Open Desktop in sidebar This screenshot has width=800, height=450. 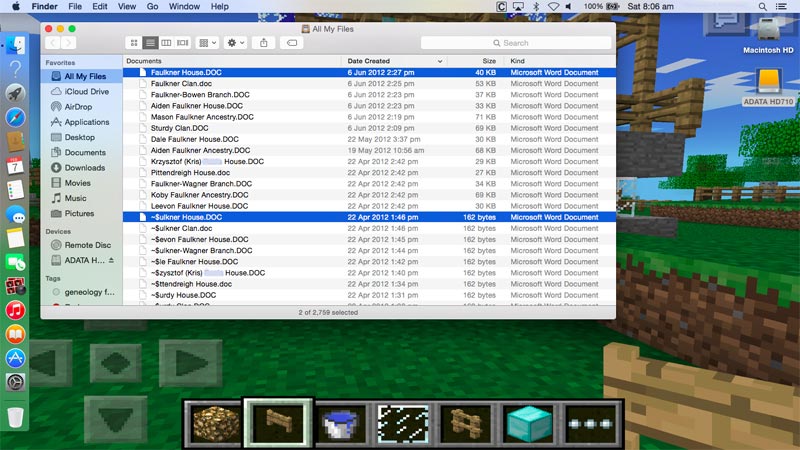point(81,137)
